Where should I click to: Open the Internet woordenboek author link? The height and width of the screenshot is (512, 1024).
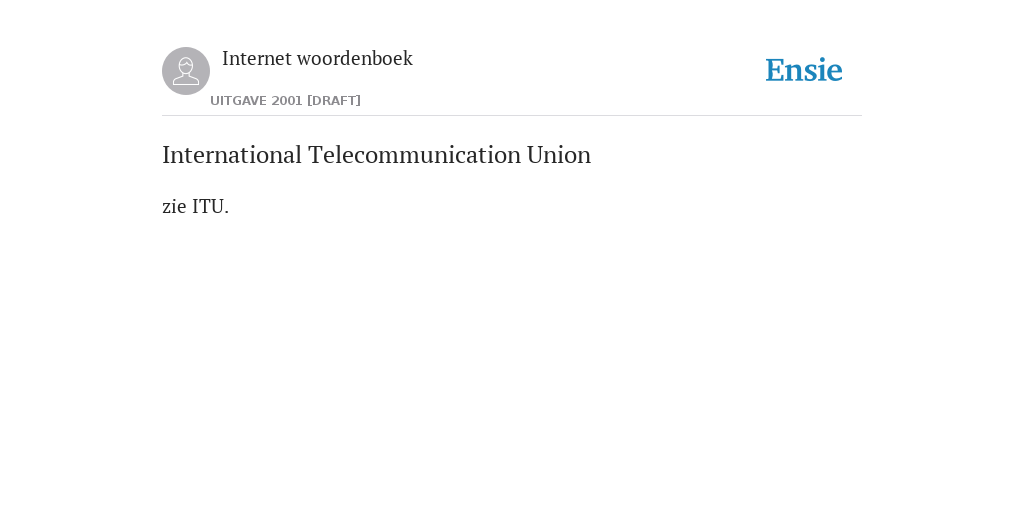[317, 59]
